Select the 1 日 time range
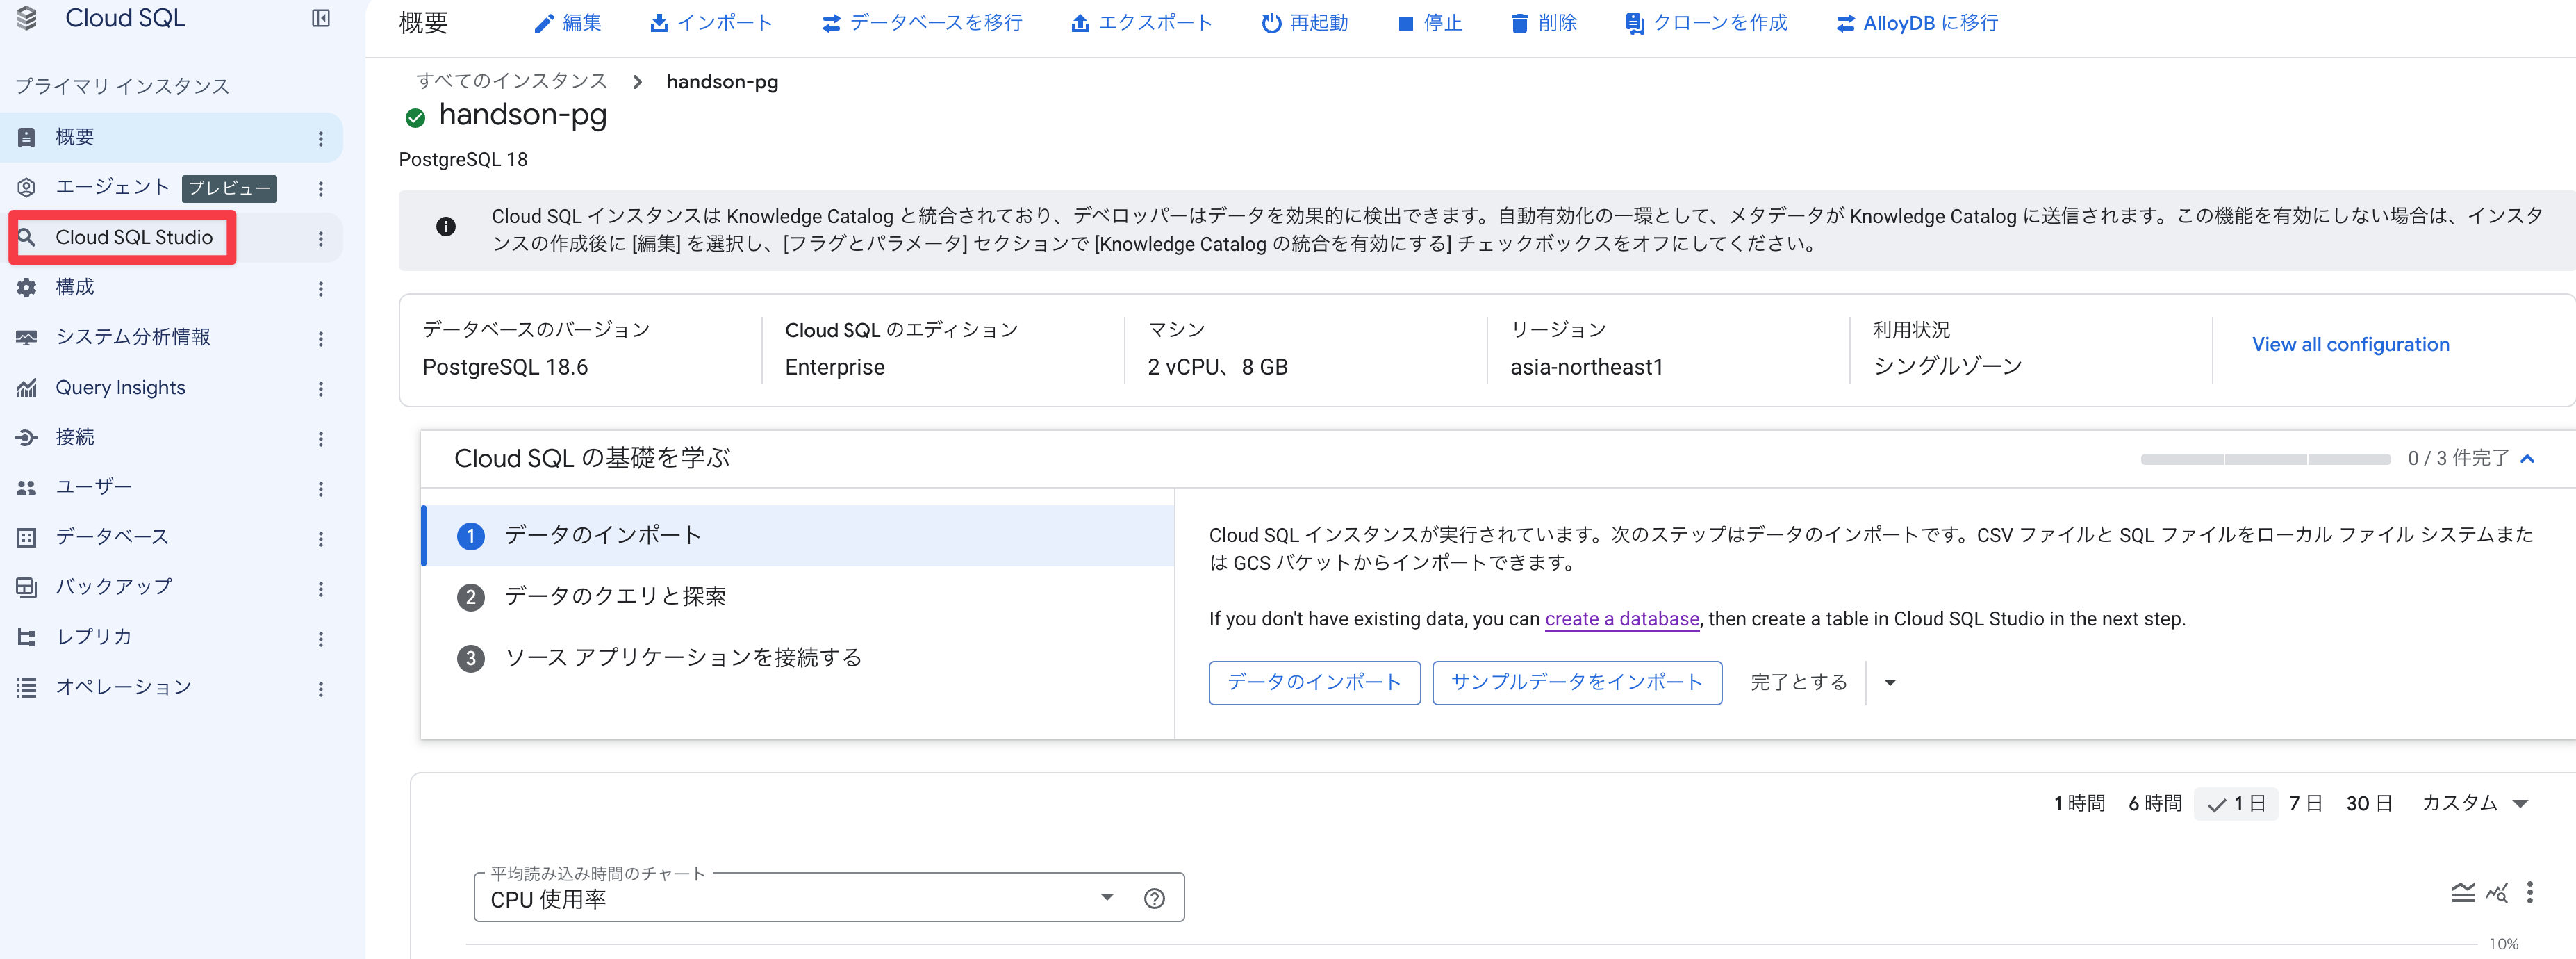 (2236, 803)
